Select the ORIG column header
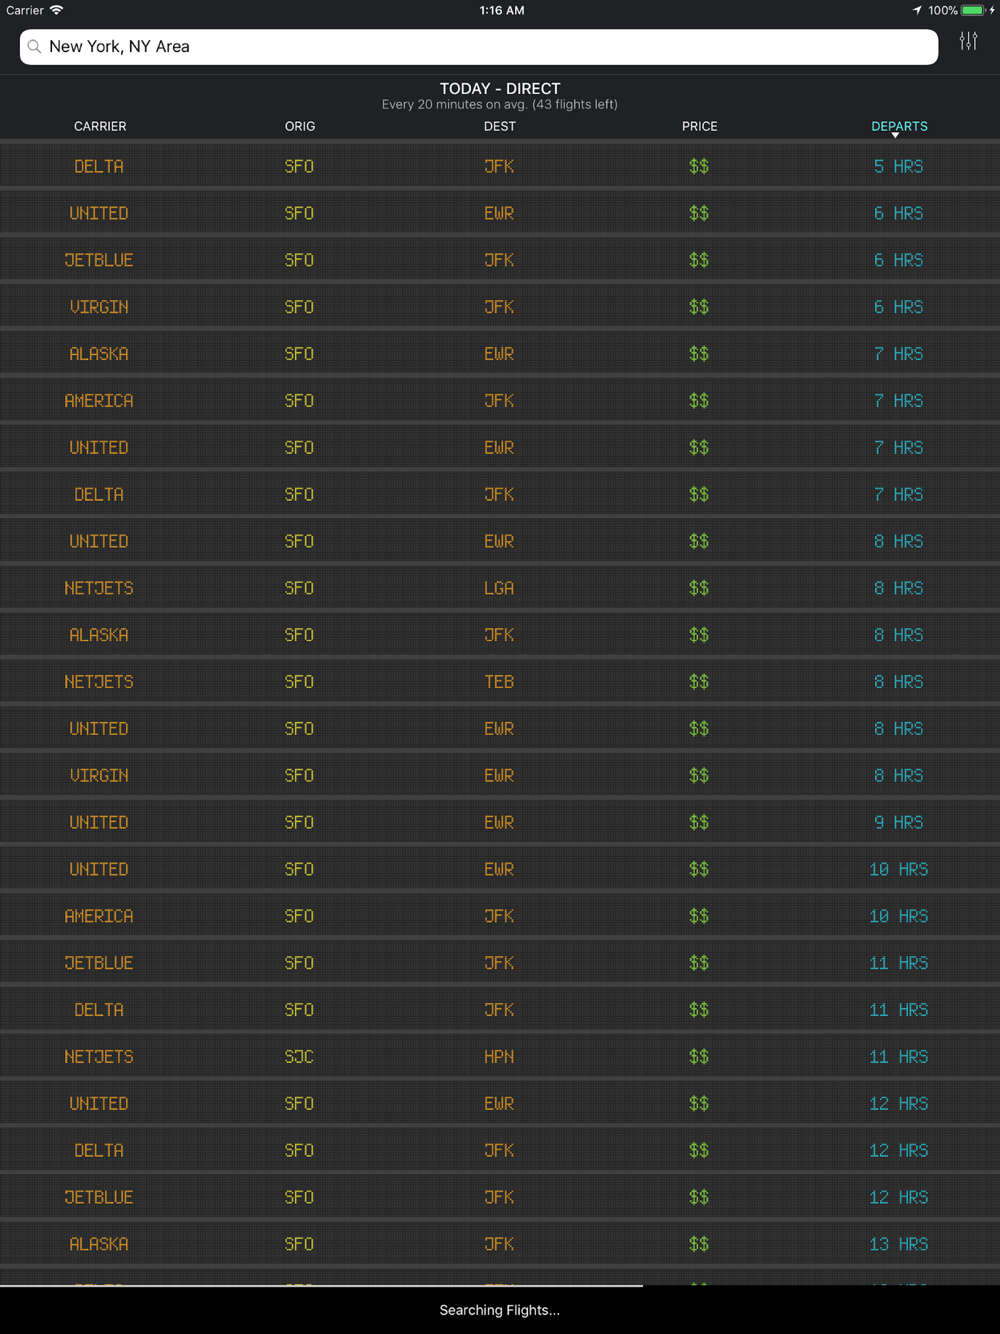The width and height of the screenshot is (1000, 1334). point(300,126)
